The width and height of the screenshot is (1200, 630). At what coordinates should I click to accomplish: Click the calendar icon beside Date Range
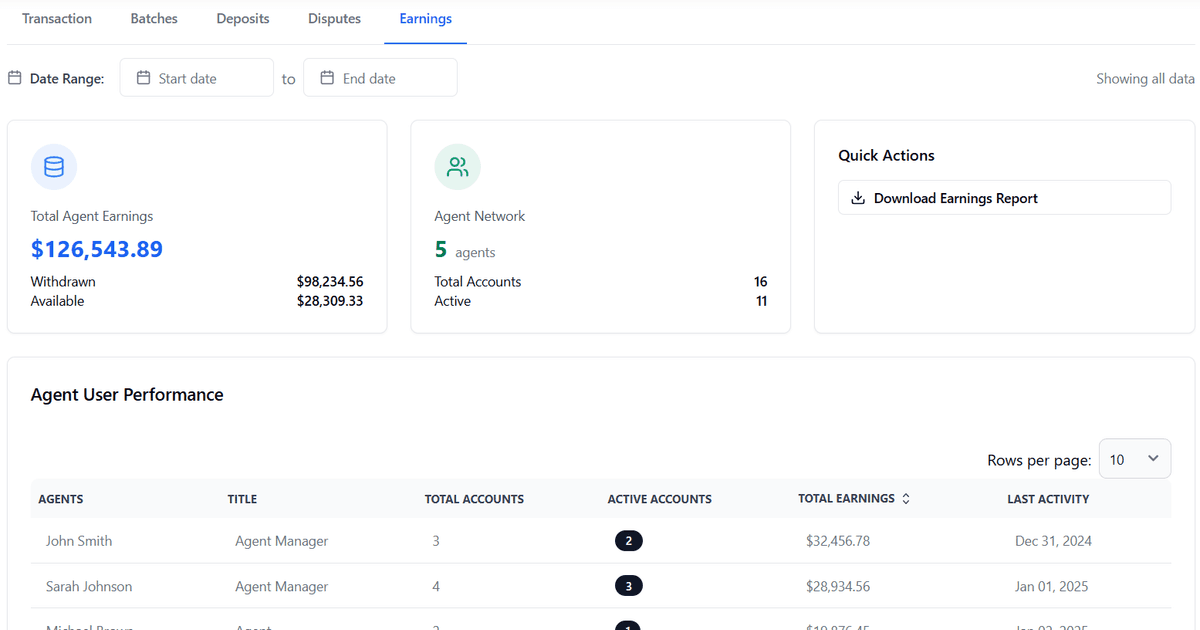point(15,78)
